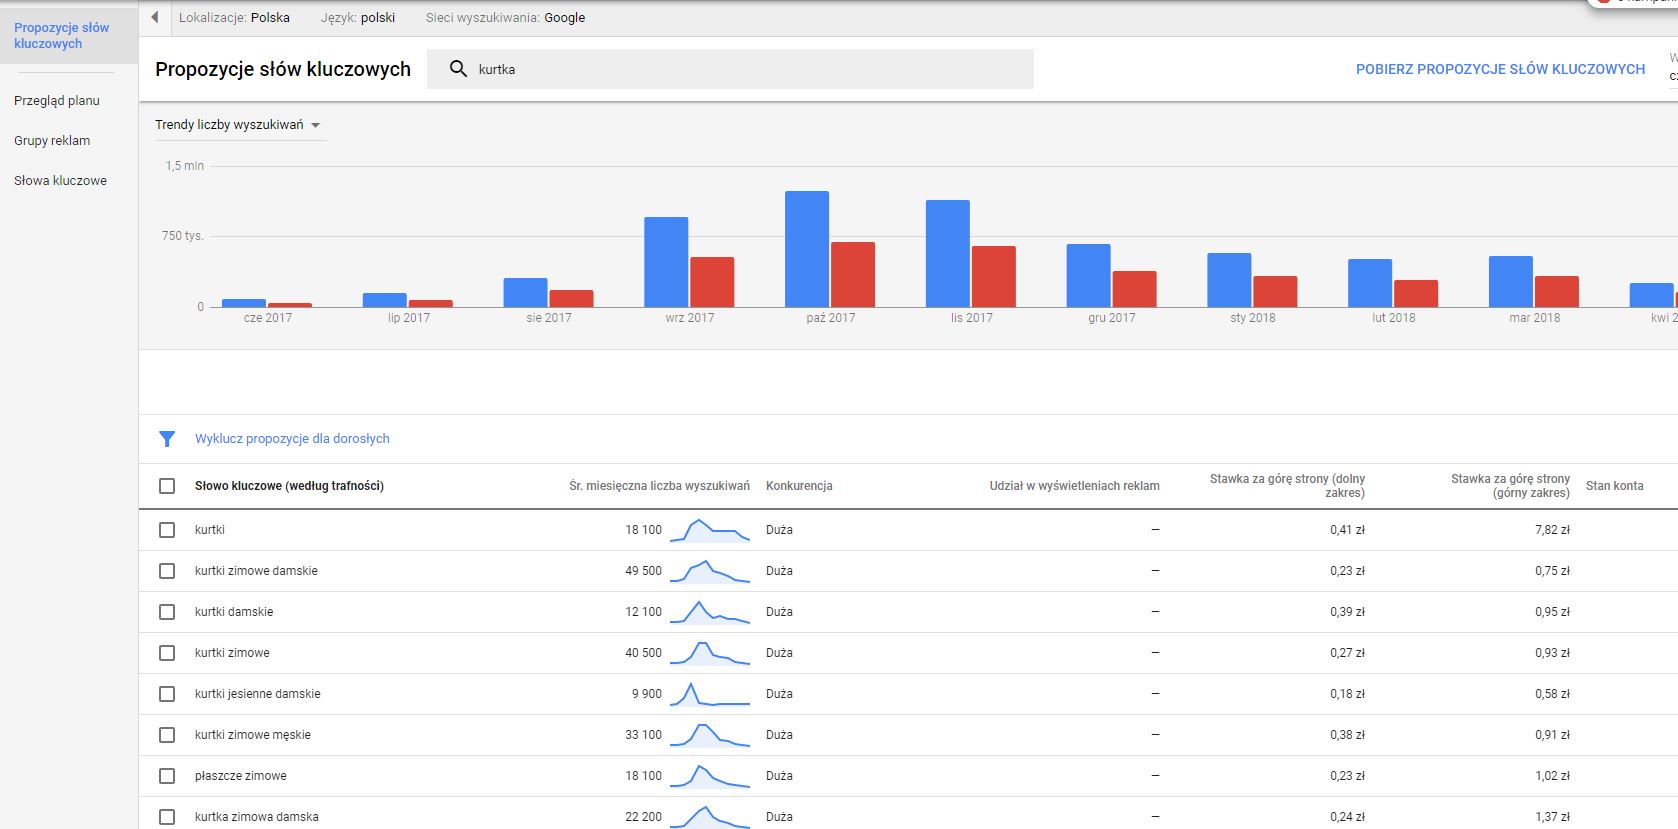Click keyword text płaszcze zimowe
Viewport: 1678px width, 829px height.
pos(241,776)
